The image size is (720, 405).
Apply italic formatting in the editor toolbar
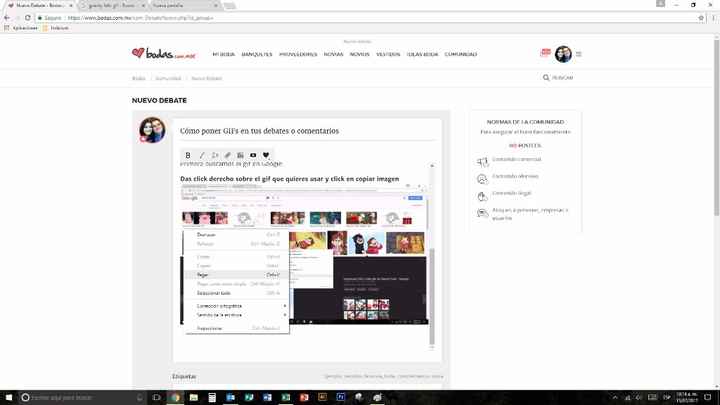(x=202, y=155)
